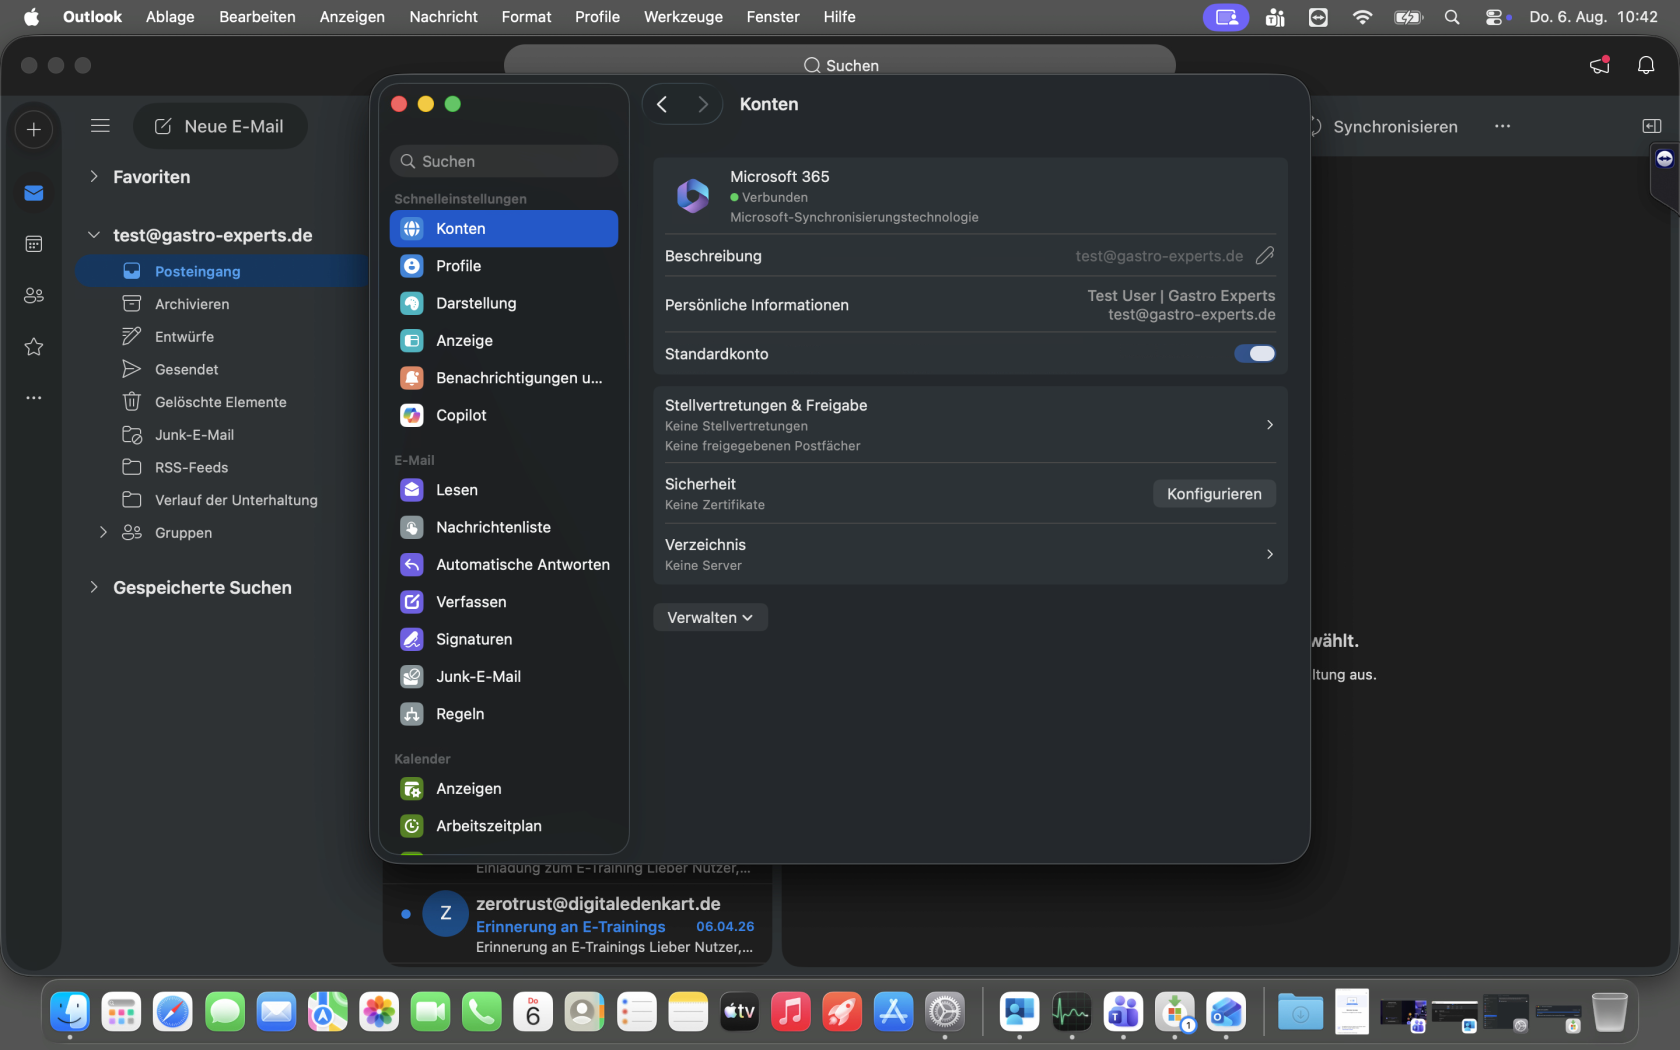The image size is (1680, 1050).
Task: Switch to the Mail view in navigation rail
Action: [34, 193]
